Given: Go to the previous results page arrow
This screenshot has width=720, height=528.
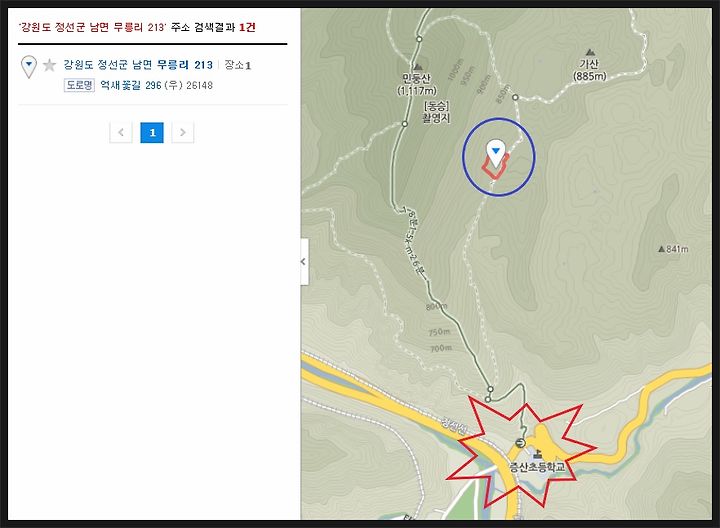Looking at the screenshot, I should click(x=121, y=133).
